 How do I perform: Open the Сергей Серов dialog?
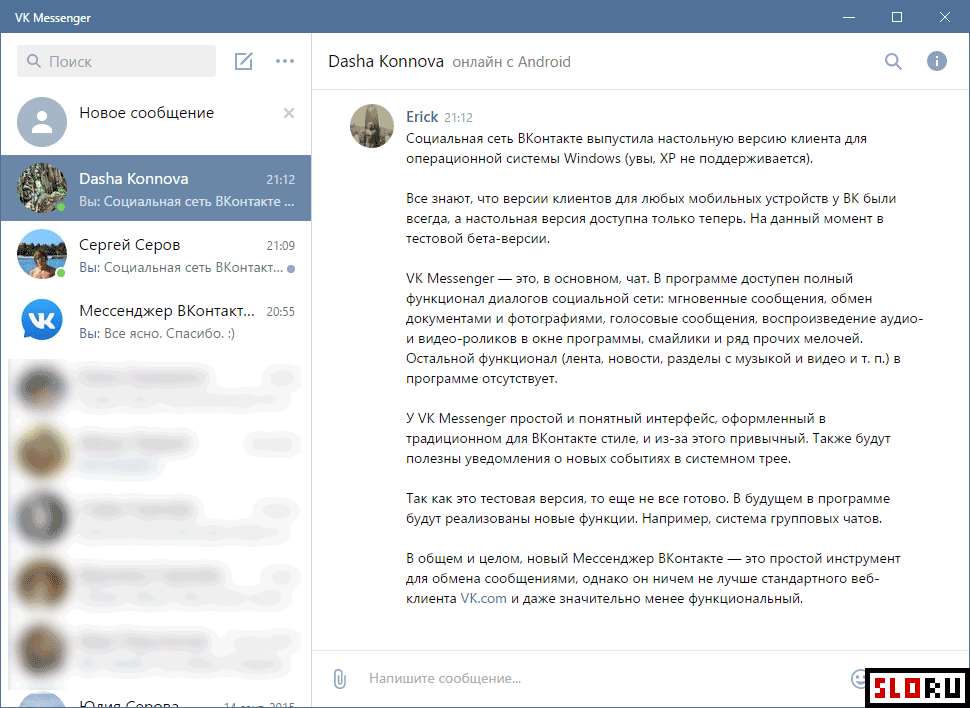(156, 254)
